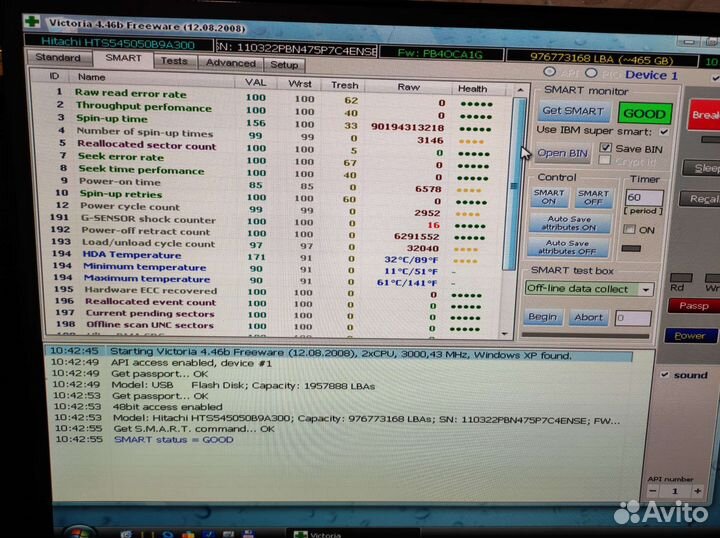Viewport: 720px width, 538px height.
Task: Click the blue Power button
Action: point(689,336)
